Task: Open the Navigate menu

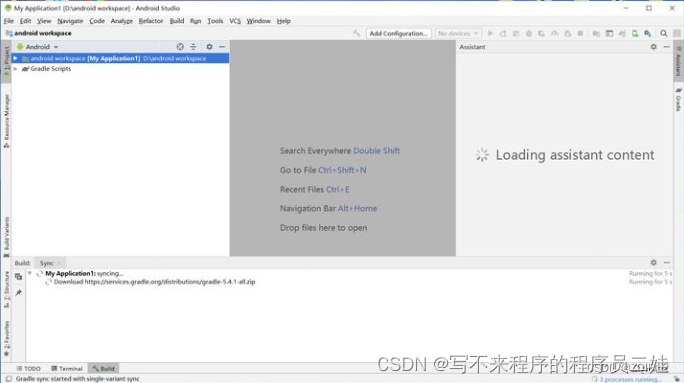Action: (70, 21)
